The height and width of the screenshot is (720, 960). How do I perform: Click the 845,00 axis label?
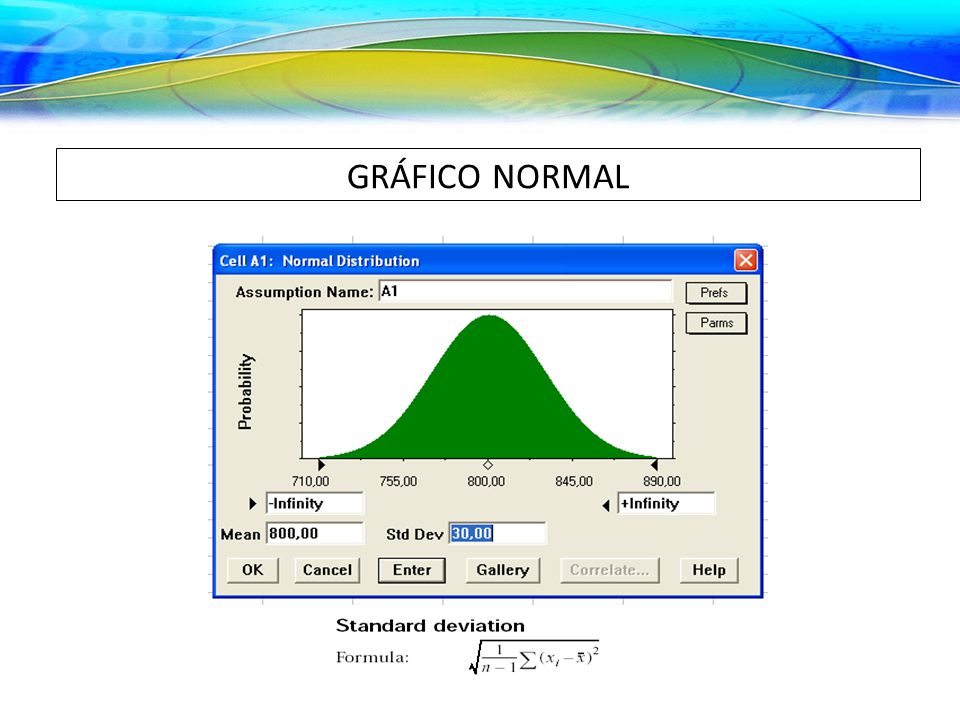click(x=574, y=481)
